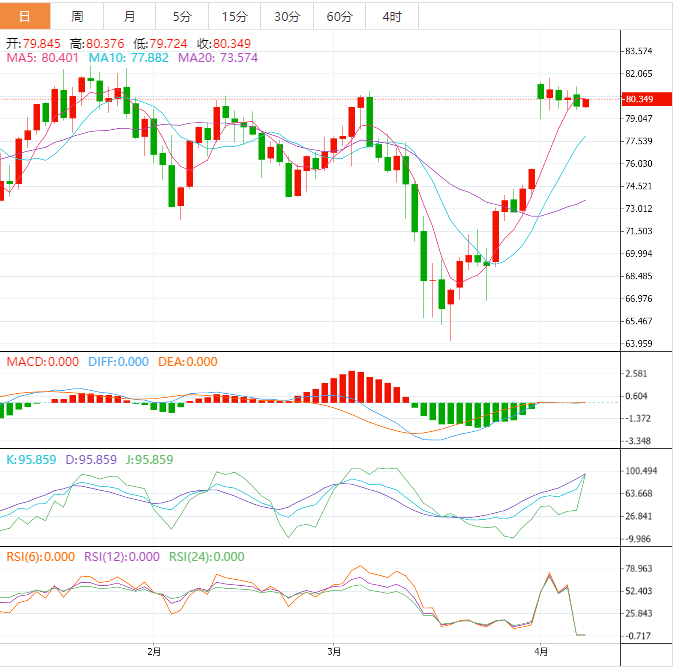673x669 pixels.
Task: Switch to the 周 weekly chart tab
Action: [x=78, y=17]
